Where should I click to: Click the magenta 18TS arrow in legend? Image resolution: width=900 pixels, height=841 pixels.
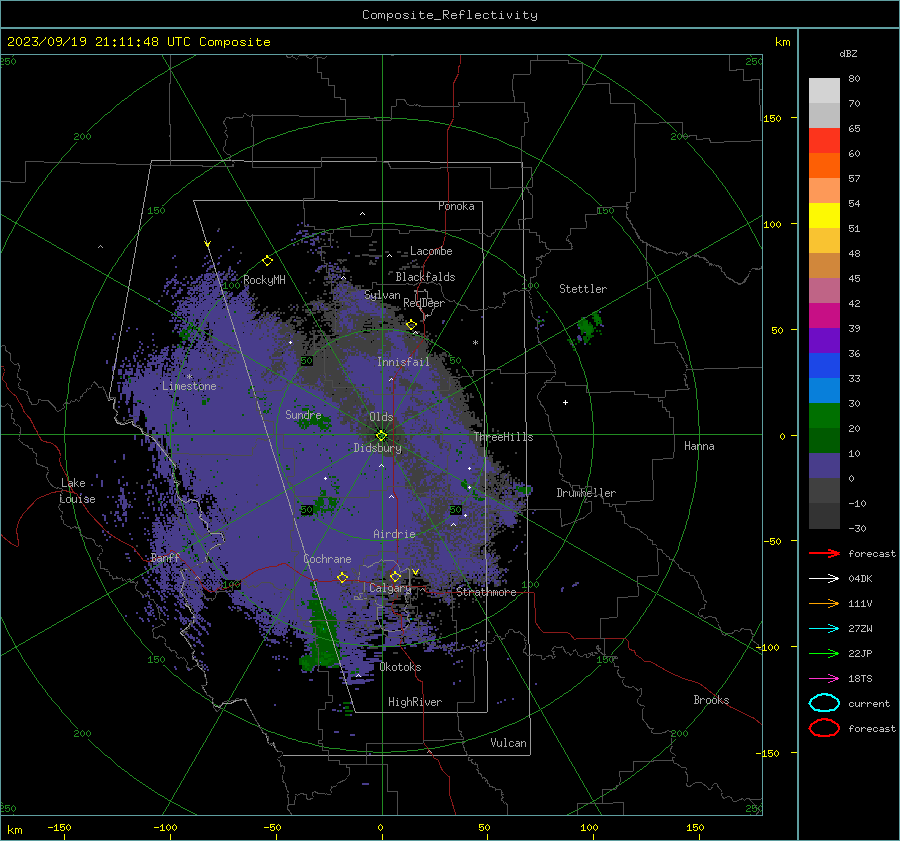pos(824,678)
